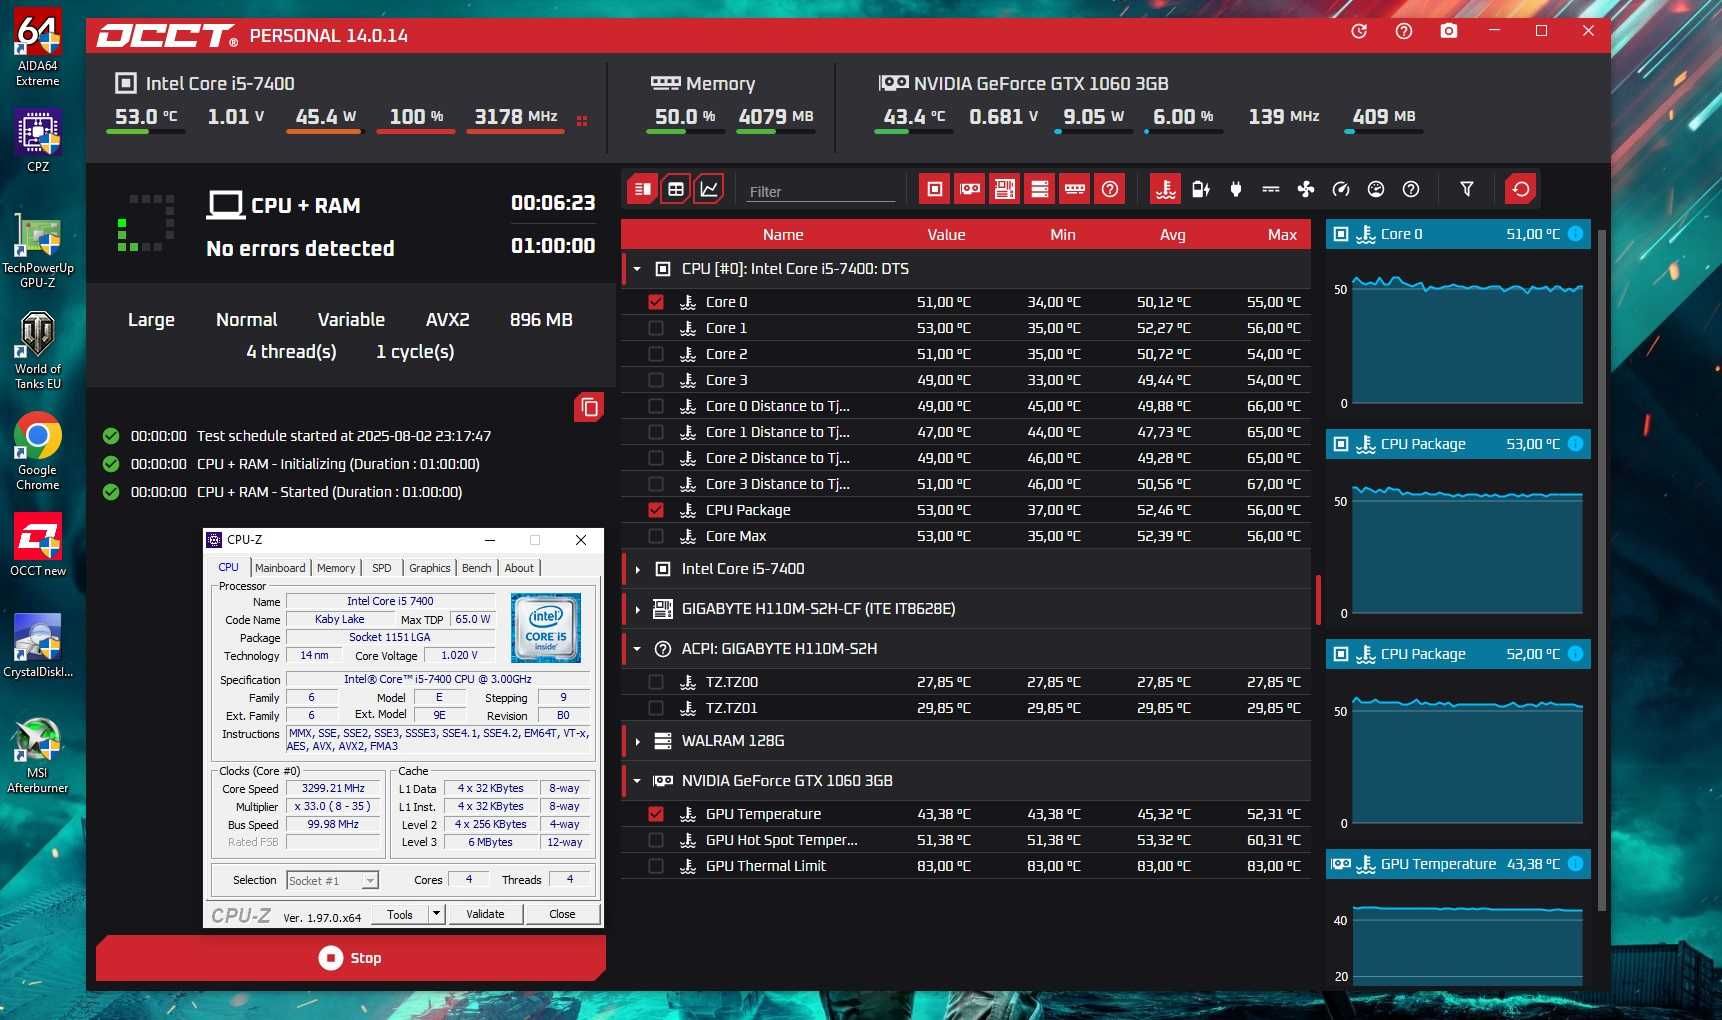Toggle the usage gauge filter icon

point(1376,189)
